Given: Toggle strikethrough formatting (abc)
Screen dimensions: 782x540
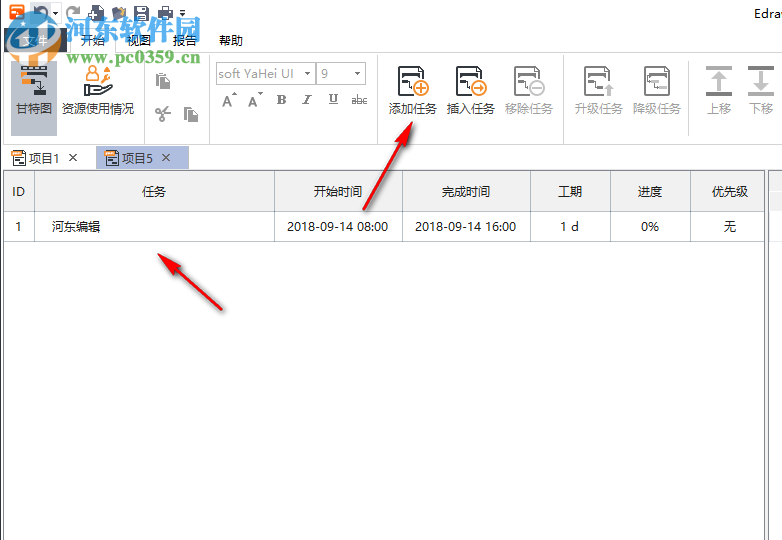Looking at the screenshot, I should point(359,100).
